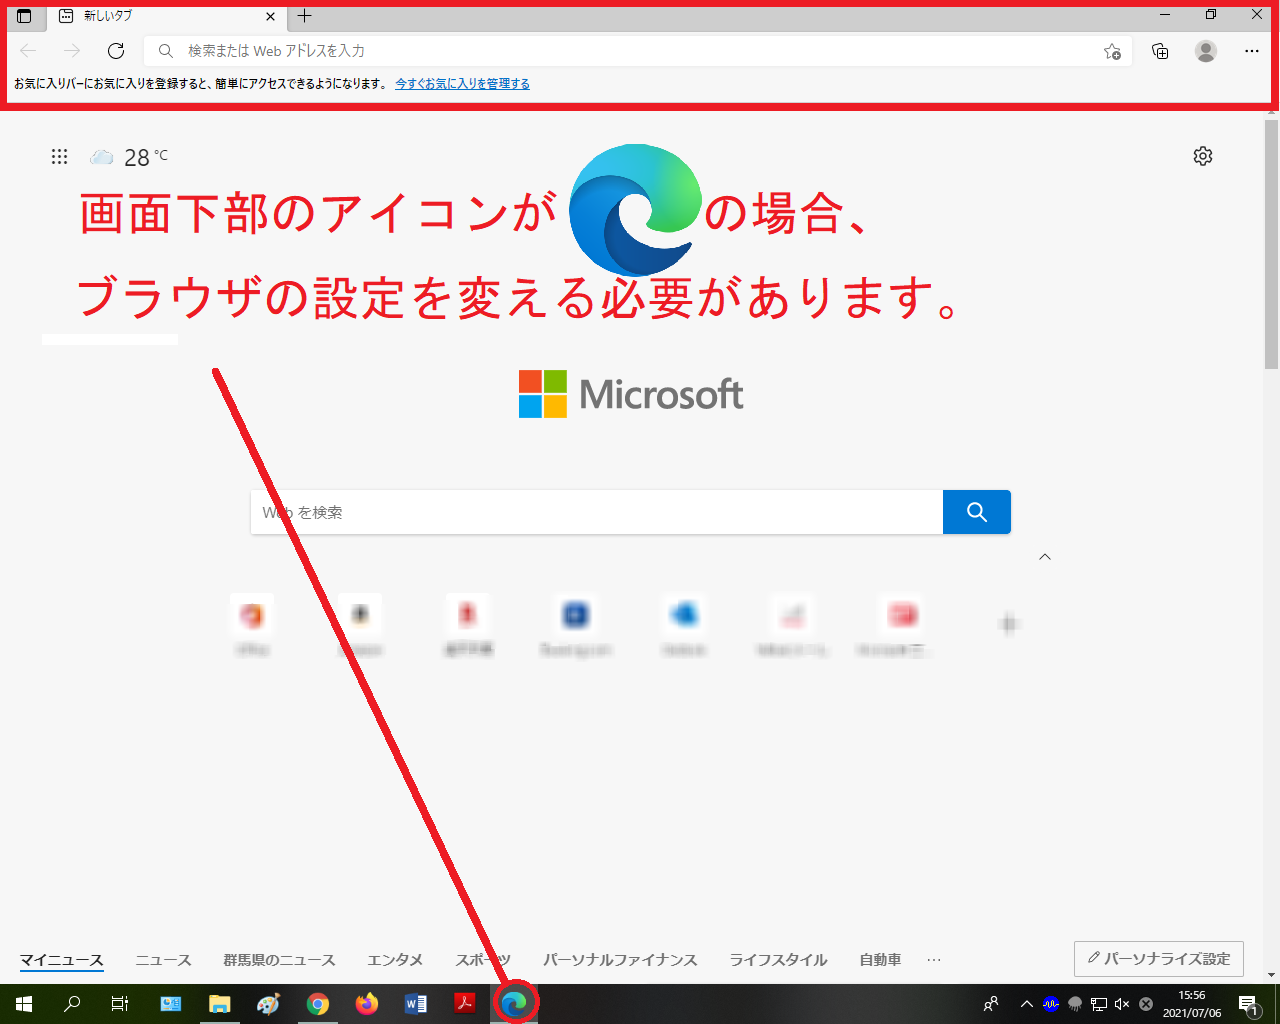The image size is (1280, 1024).
Task: Close the 新しいタブ tab
Action: click(x=270, y=17)
